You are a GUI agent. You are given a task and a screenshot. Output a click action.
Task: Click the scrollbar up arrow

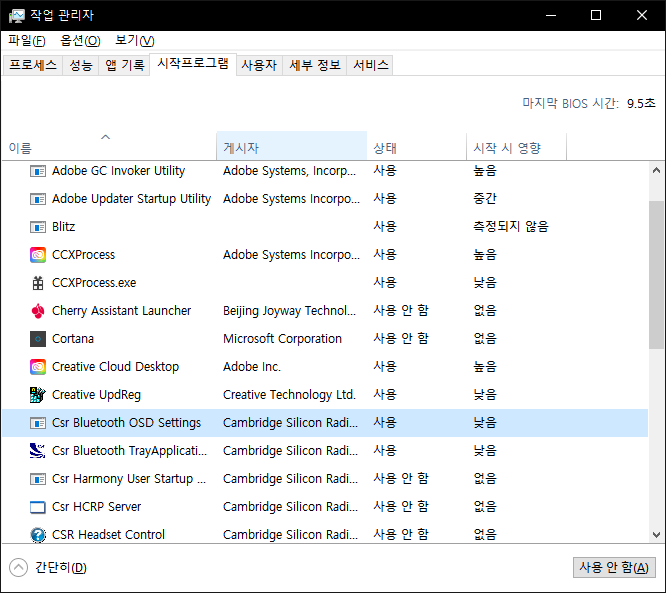click(x=656, y=170)
